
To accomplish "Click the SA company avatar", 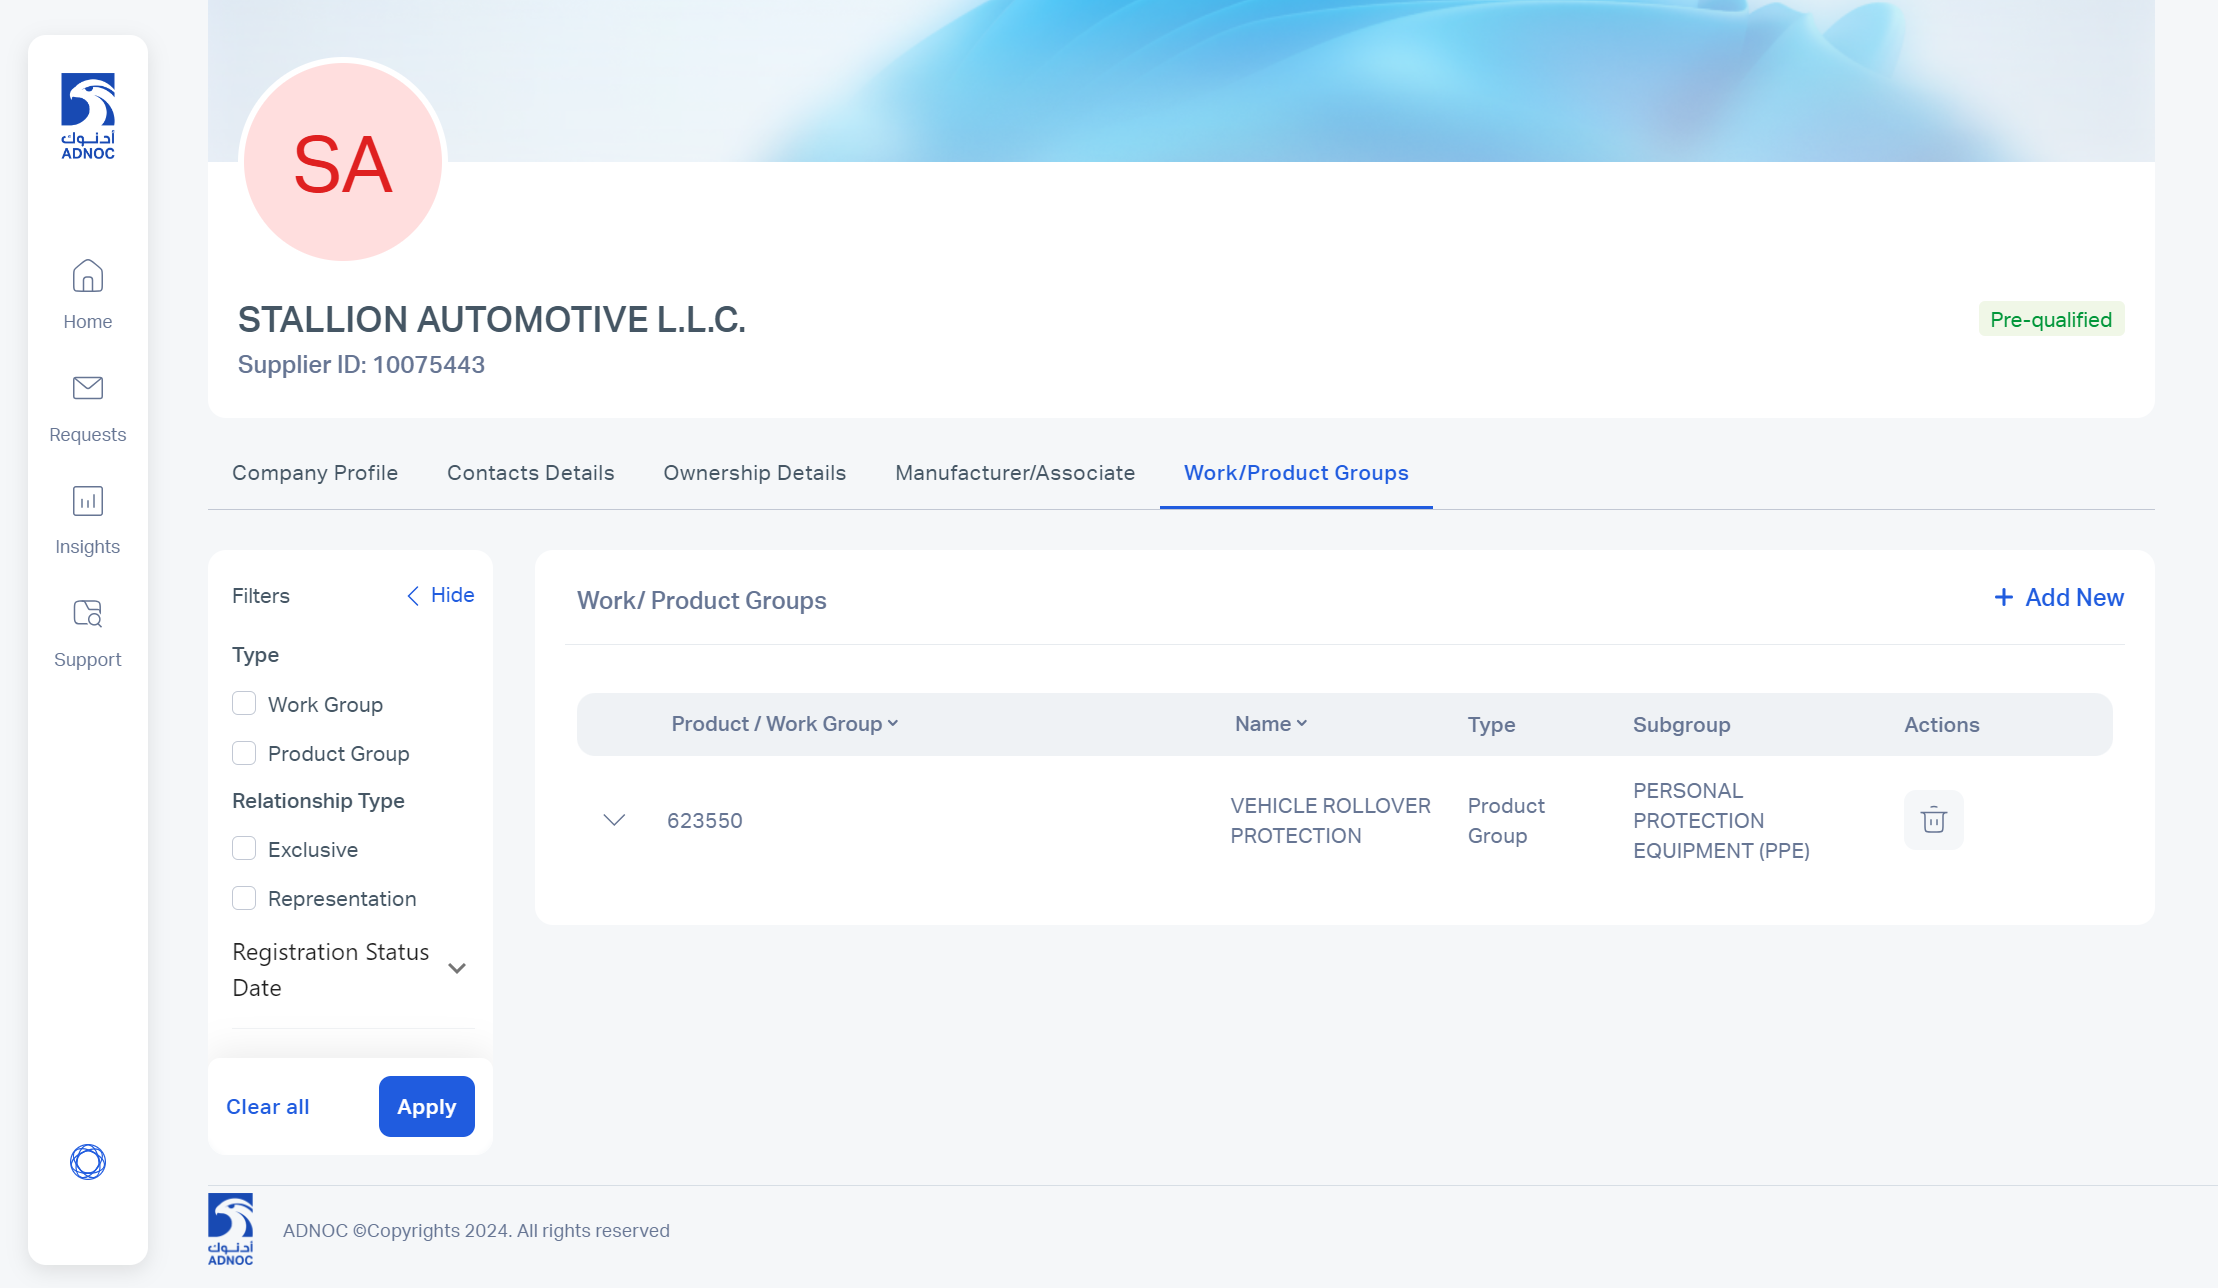I will [343, 162].
